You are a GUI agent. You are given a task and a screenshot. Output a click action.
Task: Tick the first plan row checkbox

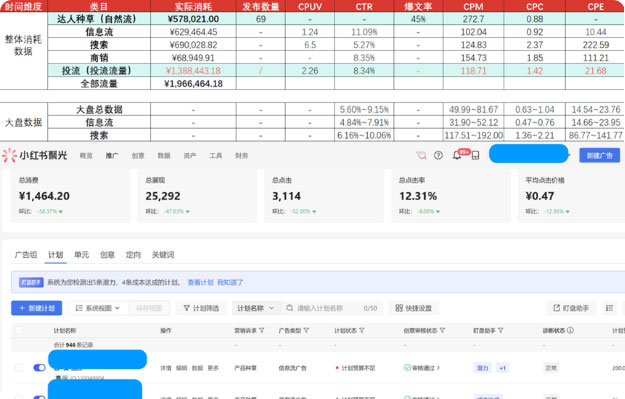pyautogui.click(x=19, y=368)
